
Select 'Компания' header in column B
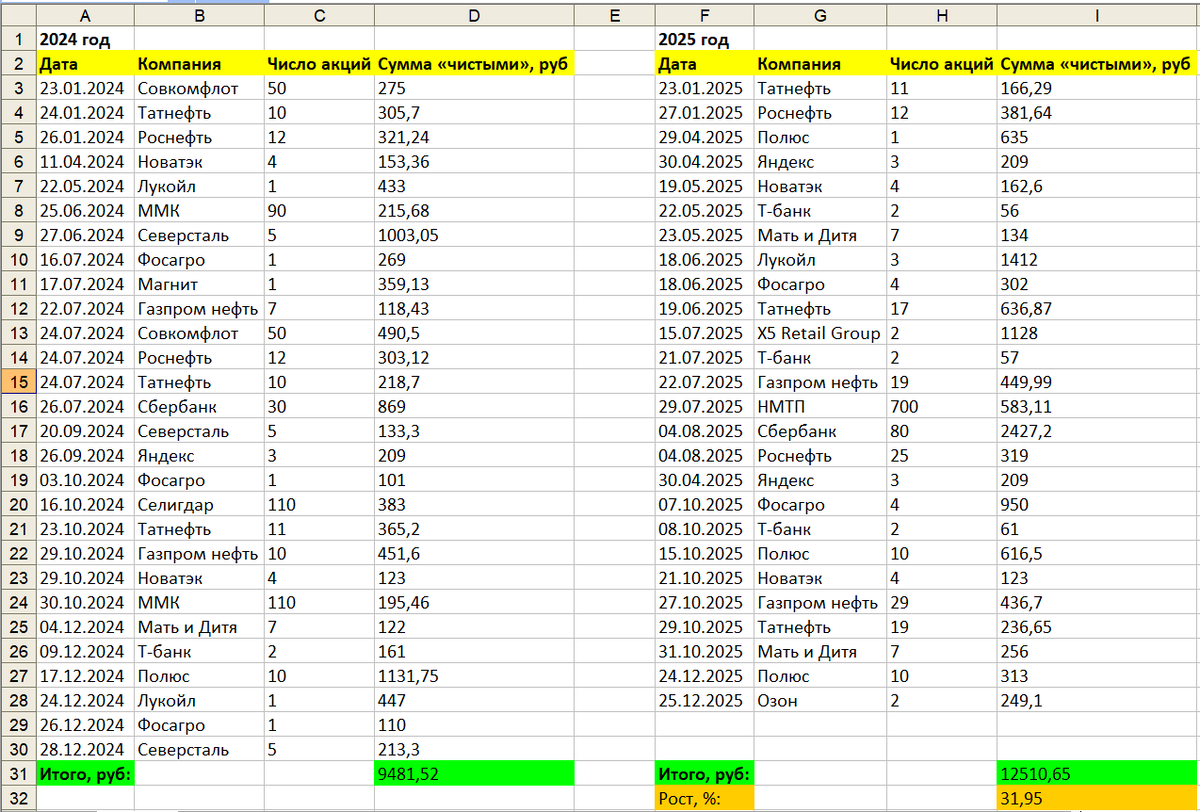pos(198,64)
